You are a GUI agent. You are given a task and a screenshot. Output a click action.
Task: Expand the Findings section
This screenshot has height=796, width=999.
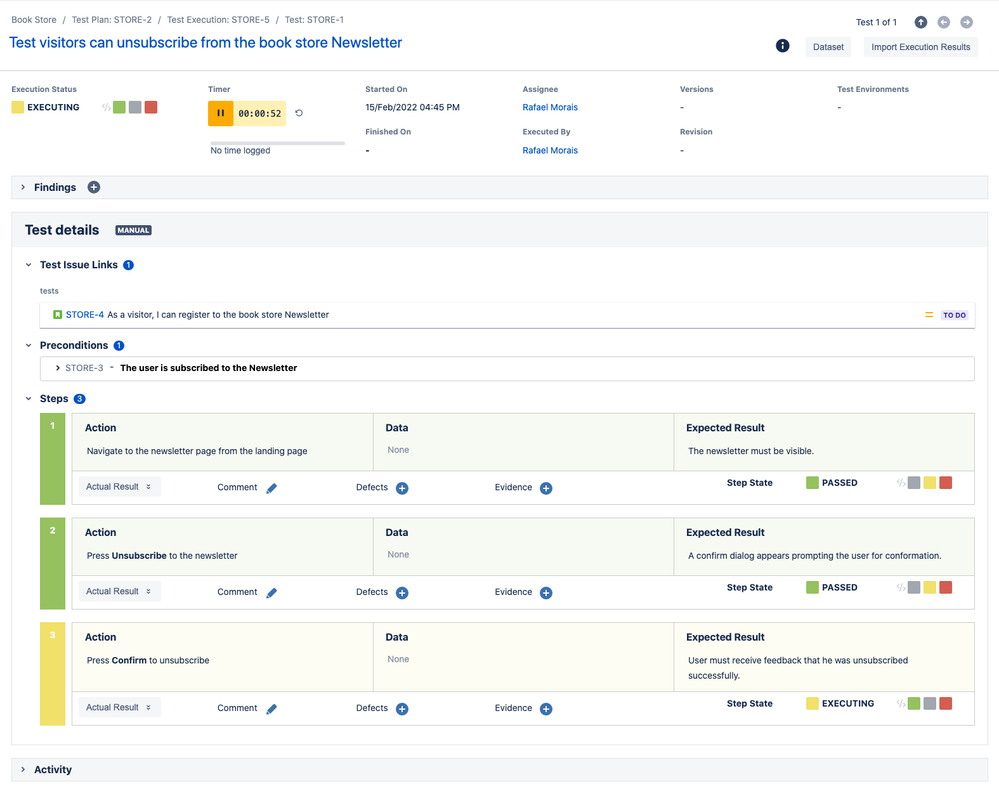[23, 187]
